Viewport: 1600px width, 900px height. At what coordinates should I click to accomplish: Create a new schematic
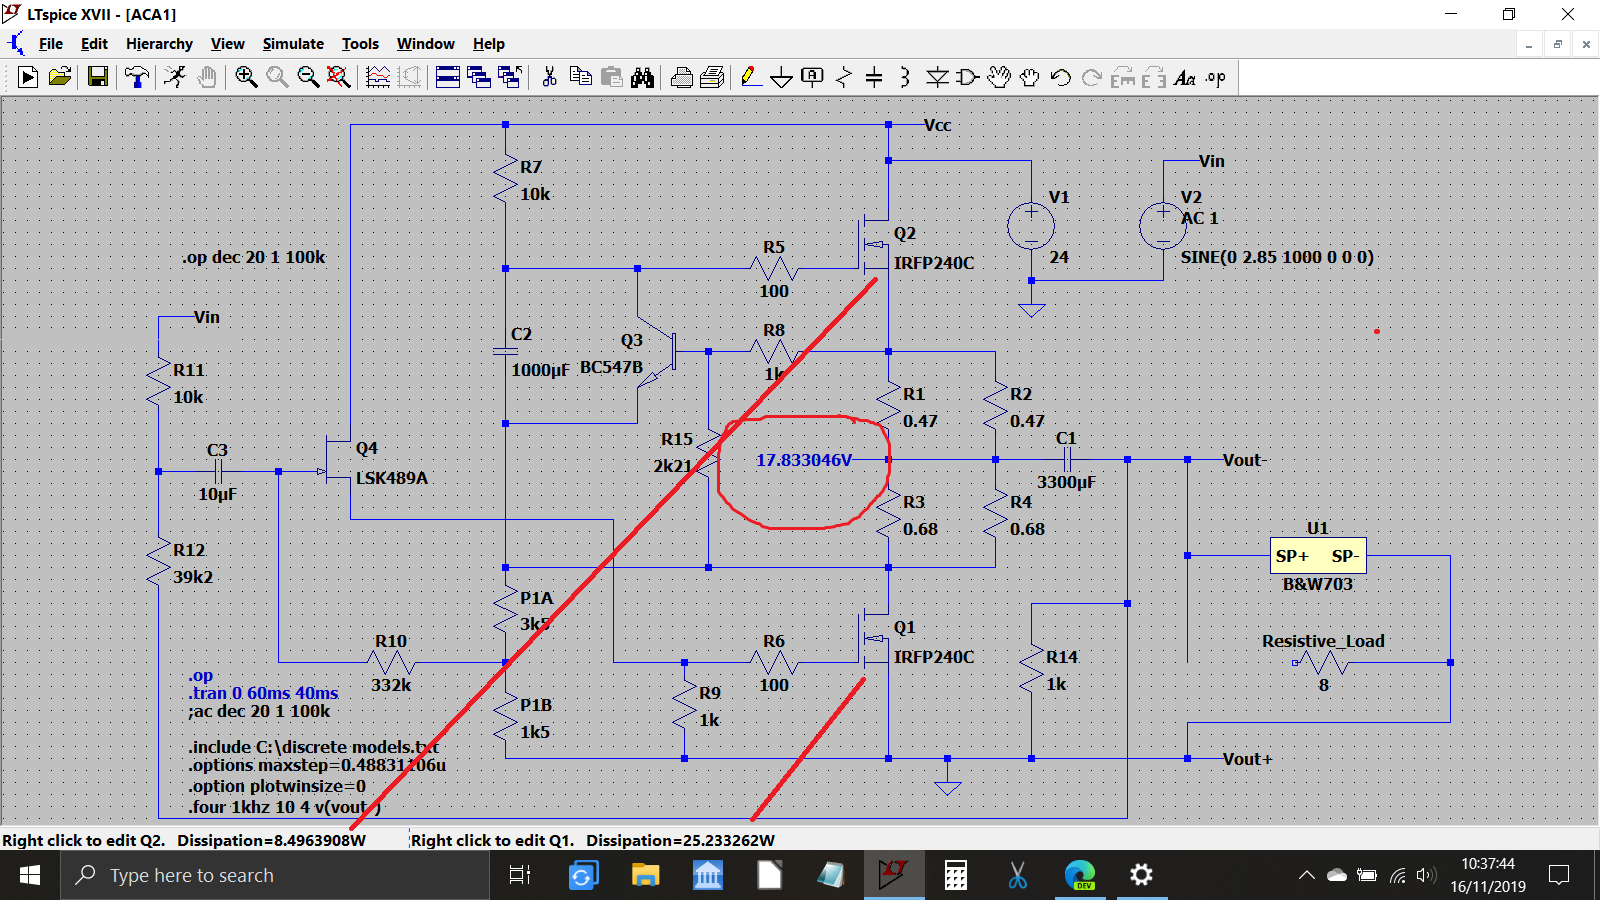tap(28, 77)
